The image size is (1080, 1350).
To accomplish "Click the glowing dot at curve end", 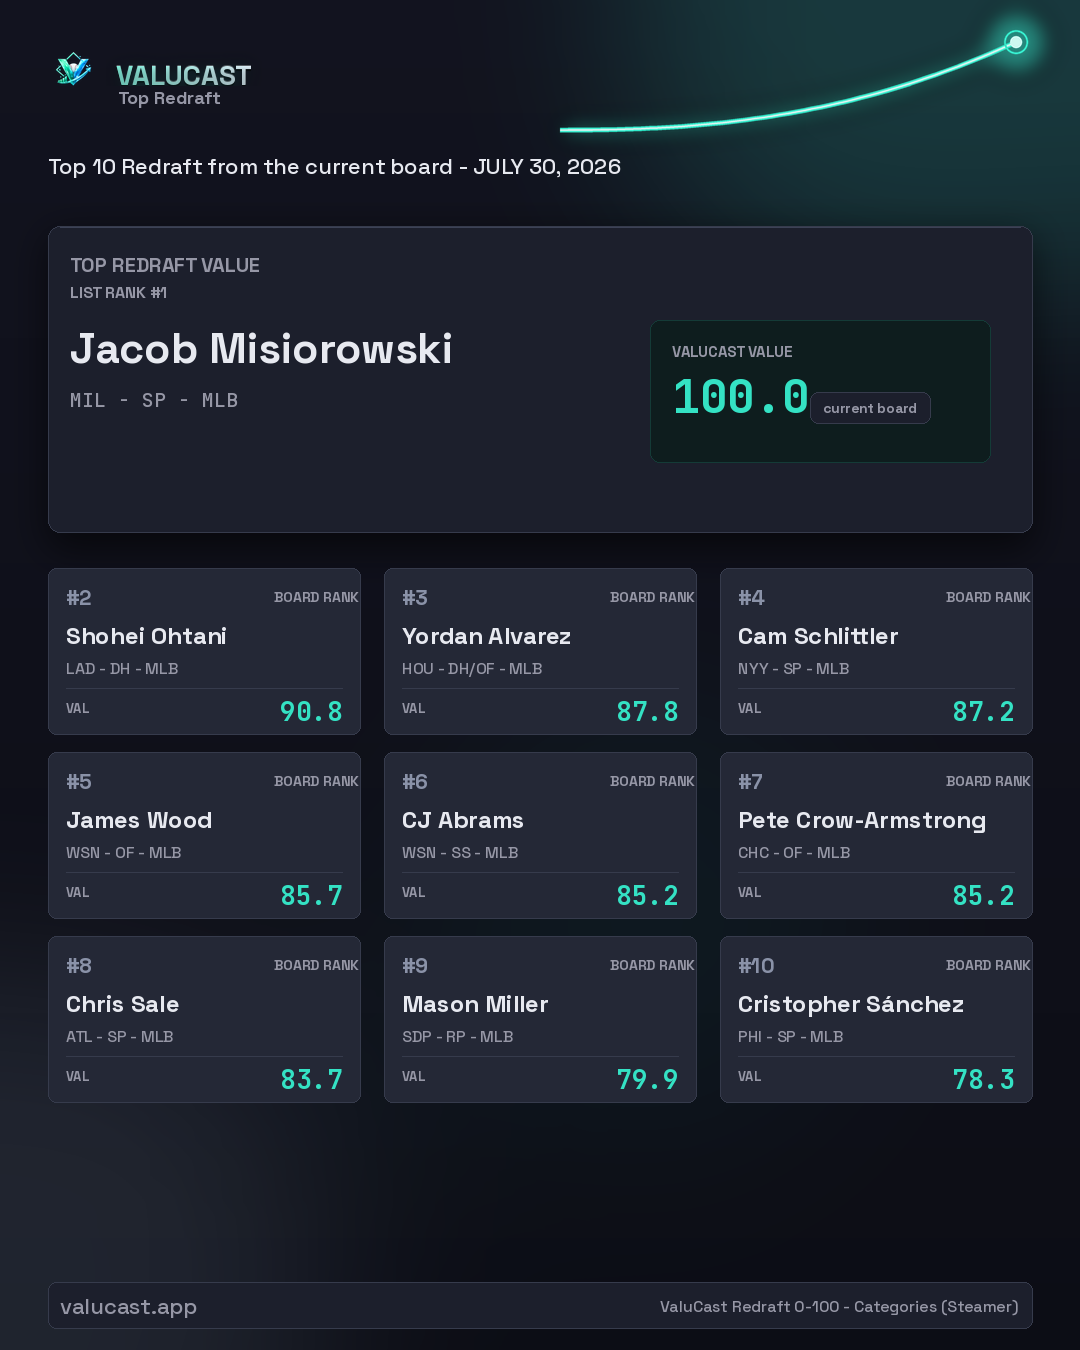I will (x=1016, y=42).
